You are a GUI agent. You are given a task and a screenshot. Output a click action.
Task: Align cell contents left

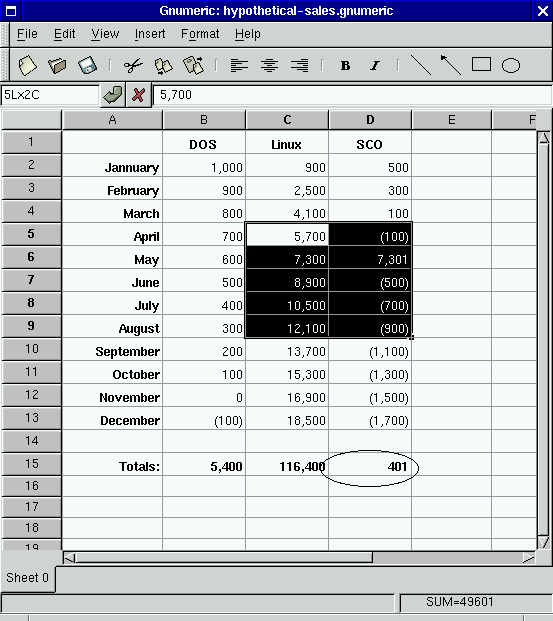(x=239, y=65)
